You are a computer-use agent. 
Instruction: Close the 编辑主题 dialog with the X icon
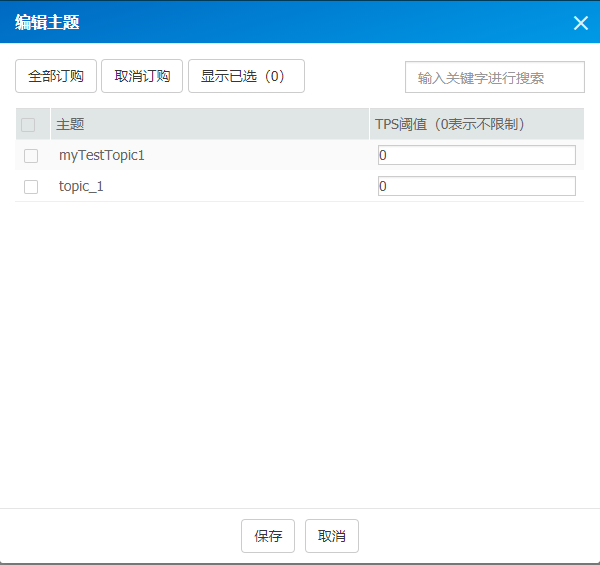580,23
